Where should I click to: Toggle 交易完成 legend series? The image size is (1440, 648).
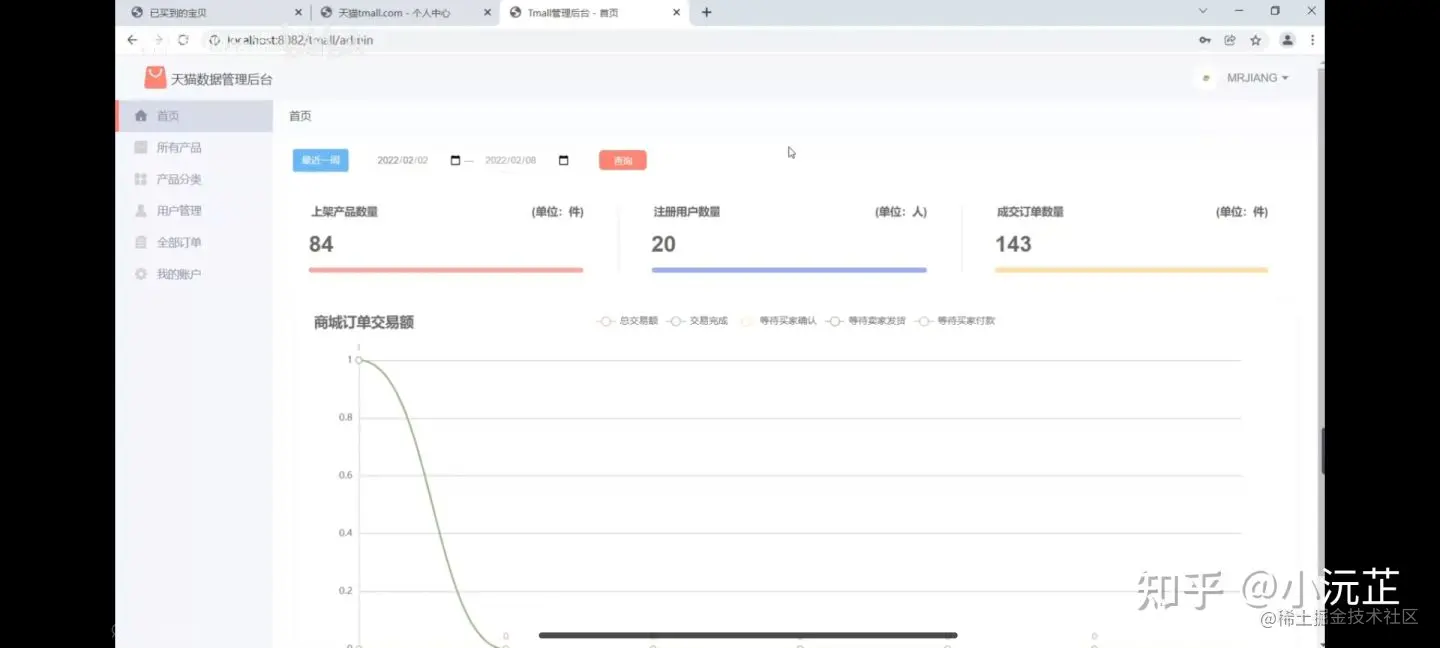[697, 321]
